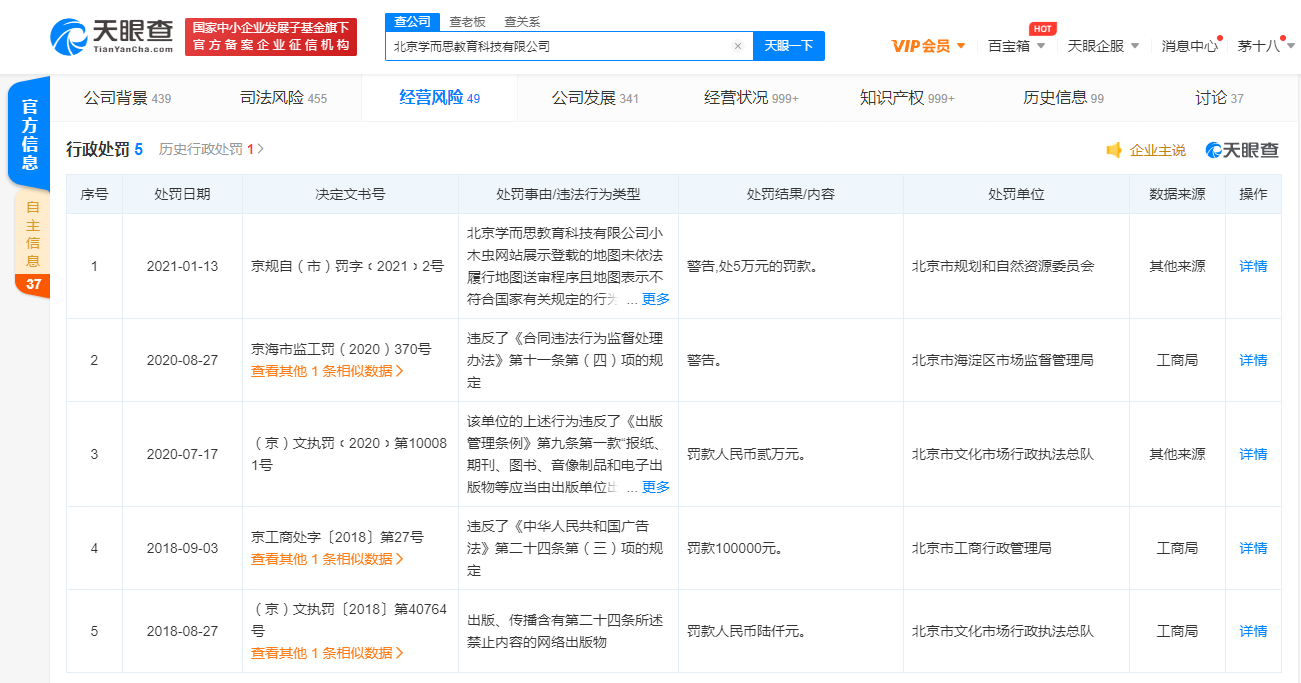Select the 查关系 search tab
Viewport: 1301px width, 683px height.
tap(522, 21)
